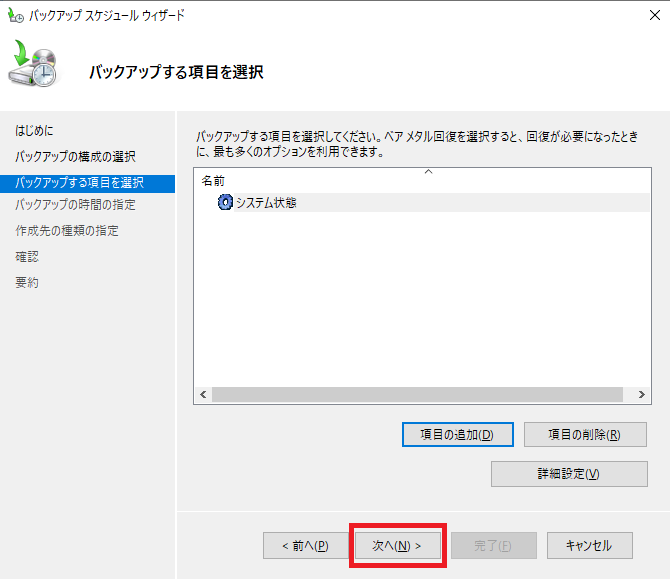This screenshot has height=579, width=670.
Task: Select the システム状態 entry in the list
Action: [266, 203]
